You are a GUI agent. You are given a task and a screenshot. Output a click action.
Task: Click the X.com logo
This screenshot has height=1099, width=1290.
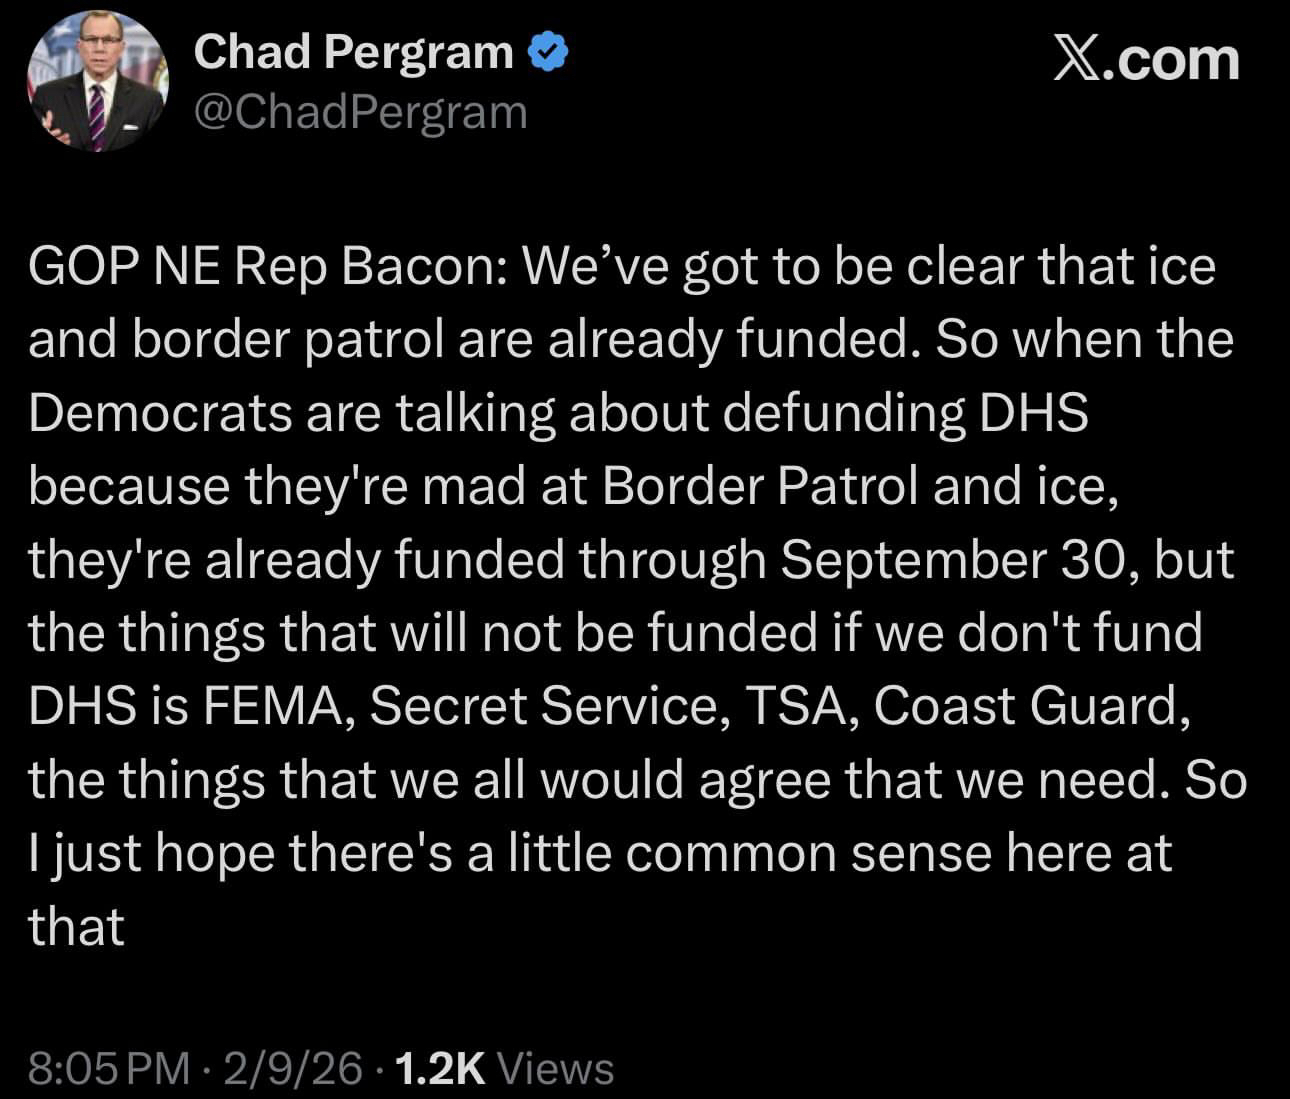pyautogui.click(x=1146, y=60)
